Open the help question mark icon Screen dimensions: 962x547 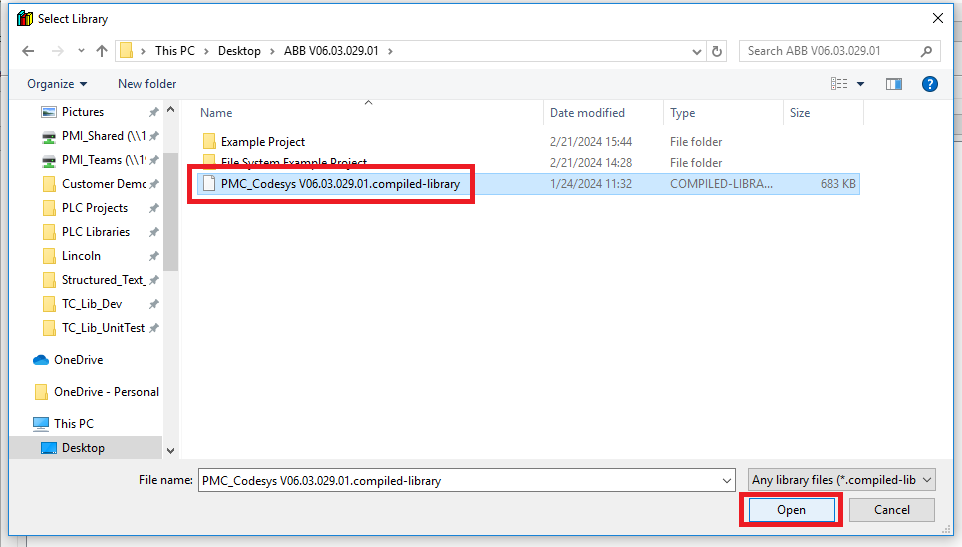[929, 84]
